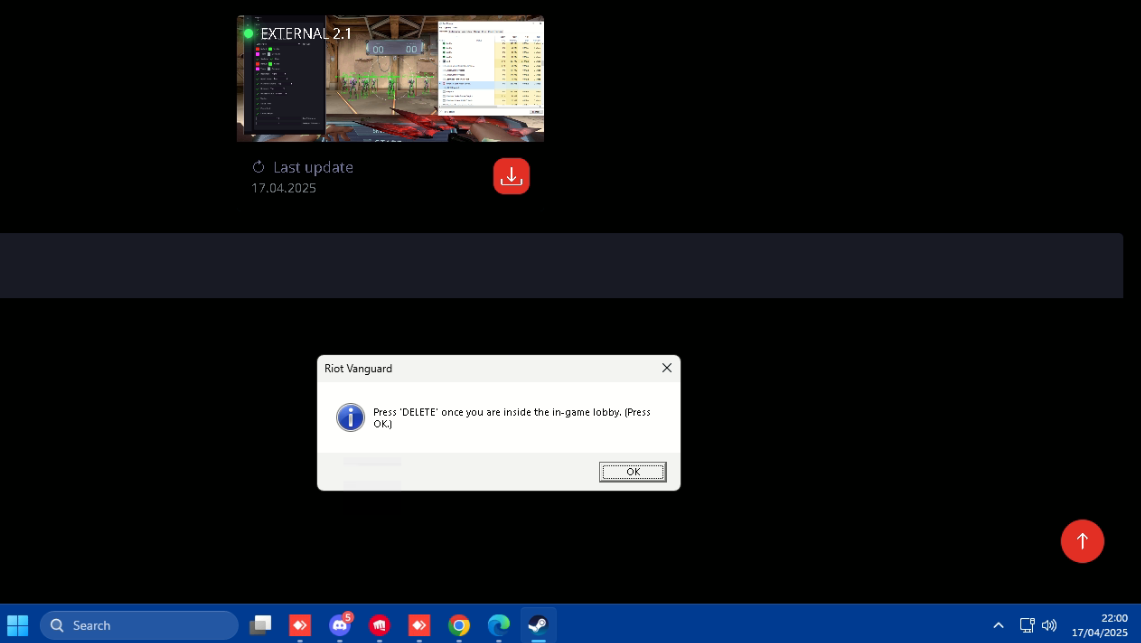Image resolution: width=1141 pixels, height=643 pixels.
Task: Click the red arrow icon left of Chrome
Action: click(x=419, y=625)
